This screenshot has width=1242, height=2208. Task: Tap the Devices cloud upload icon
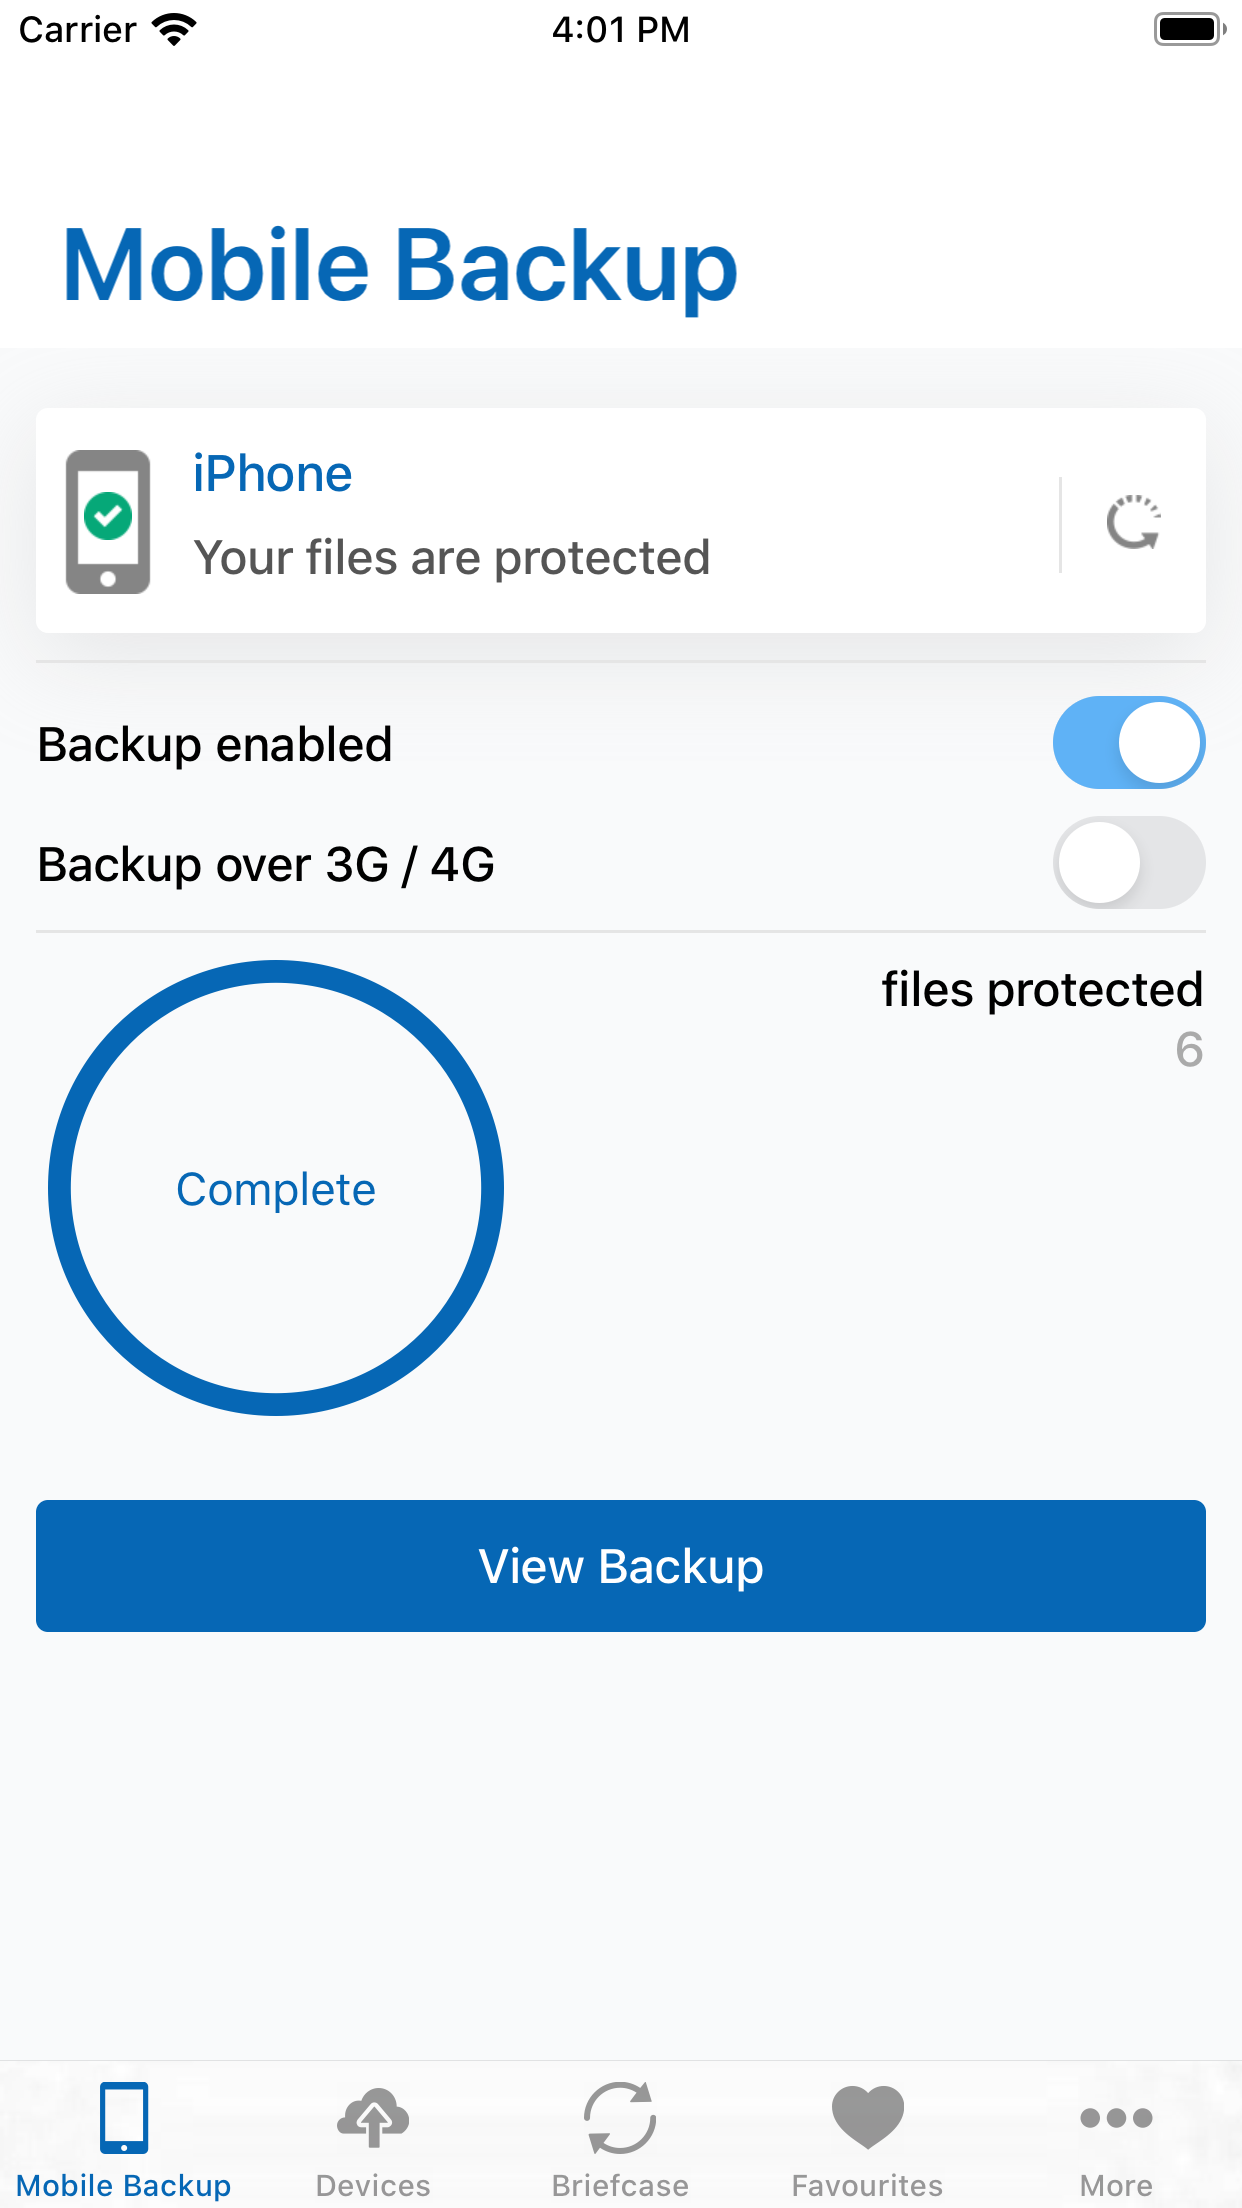click(x=372, y=2117)
